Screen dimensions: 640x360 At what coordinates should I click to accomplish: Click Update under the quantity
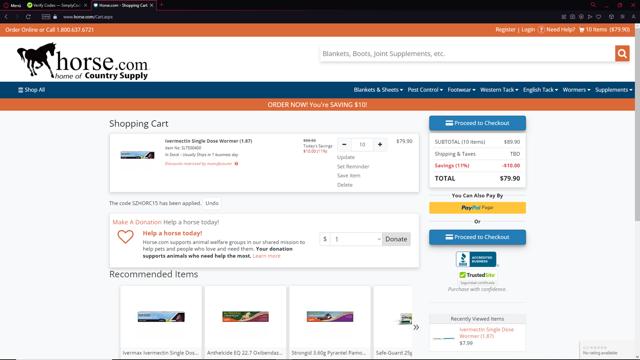(346, 157)
